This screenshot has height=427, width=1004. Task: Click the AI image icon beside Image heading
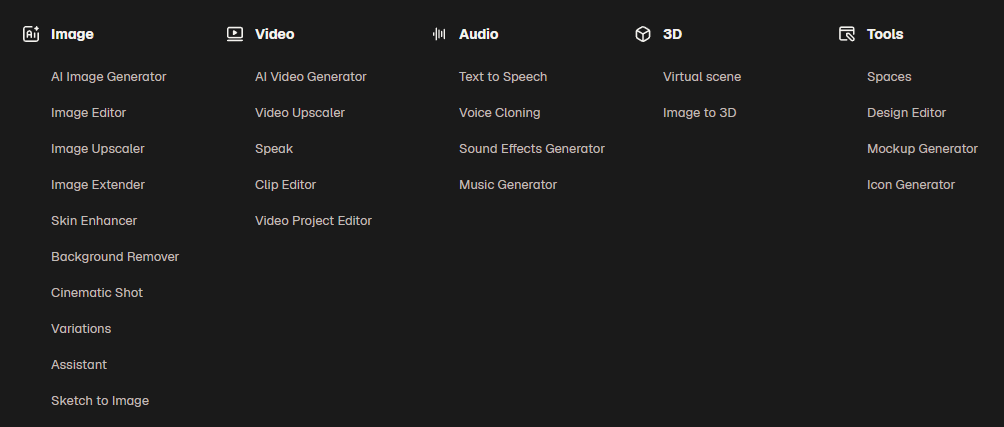[31, 34]
